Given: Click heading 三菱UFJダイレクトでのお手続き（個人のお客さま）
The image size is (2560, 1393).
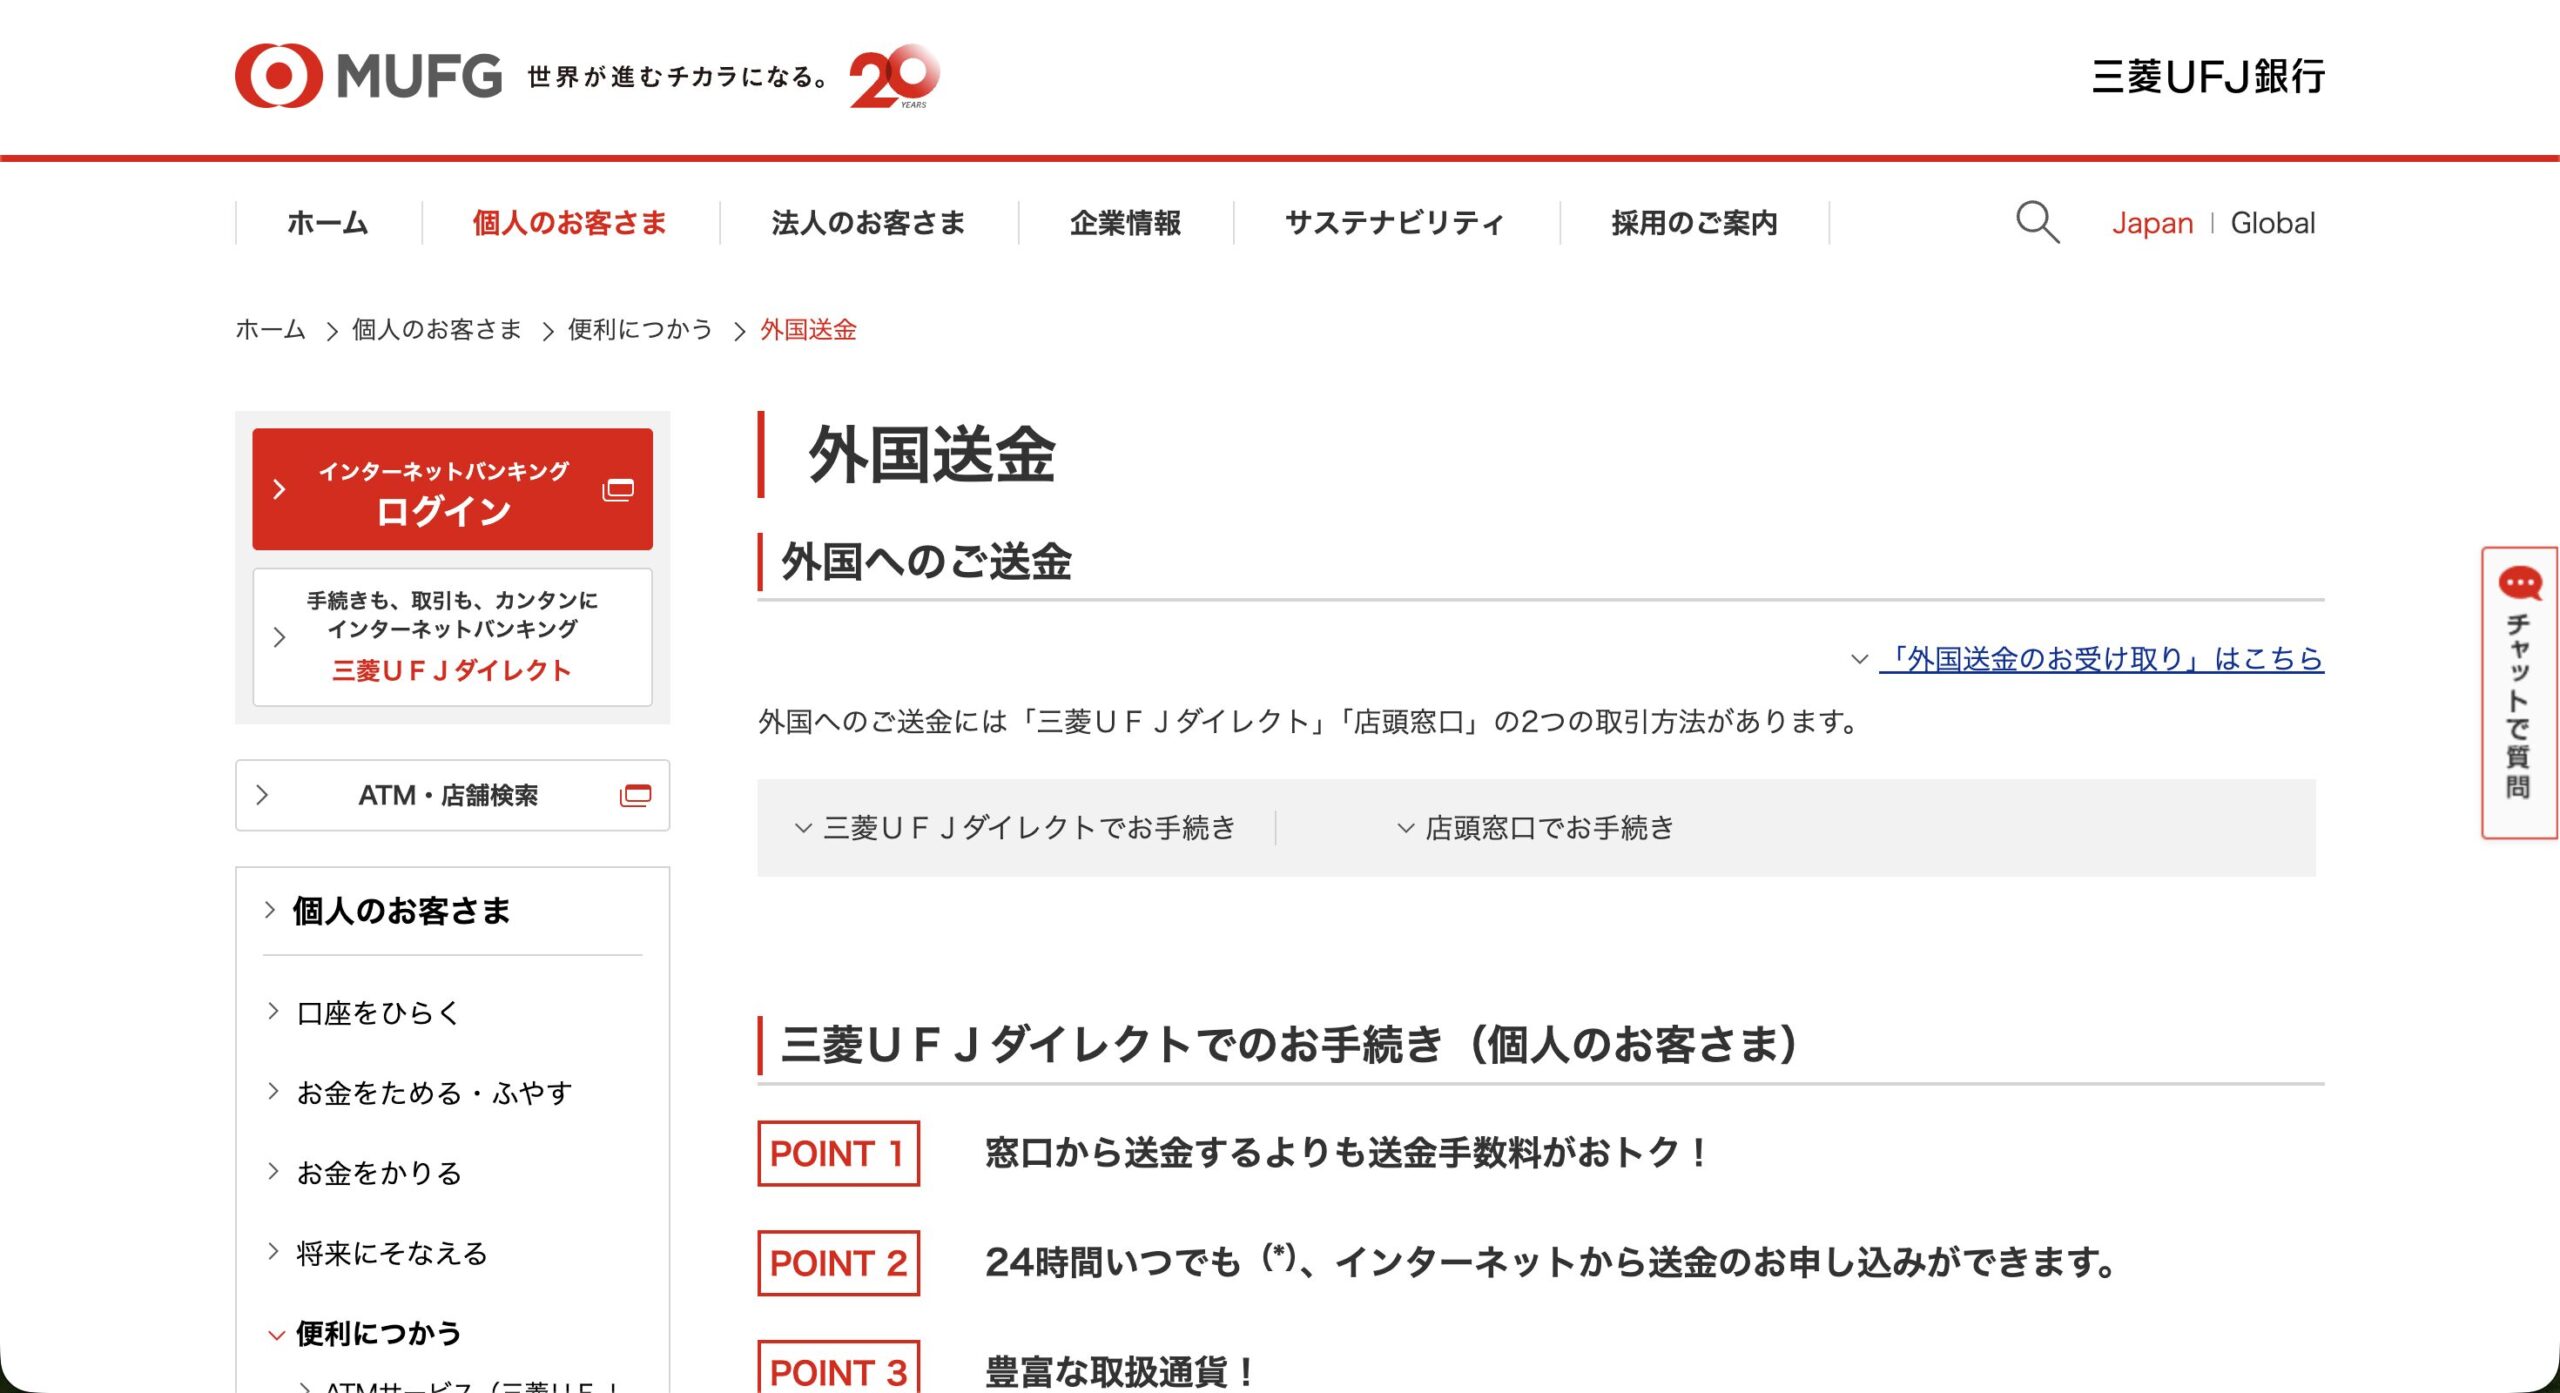Looking at the screenshot, I should click(1290, 1044).
